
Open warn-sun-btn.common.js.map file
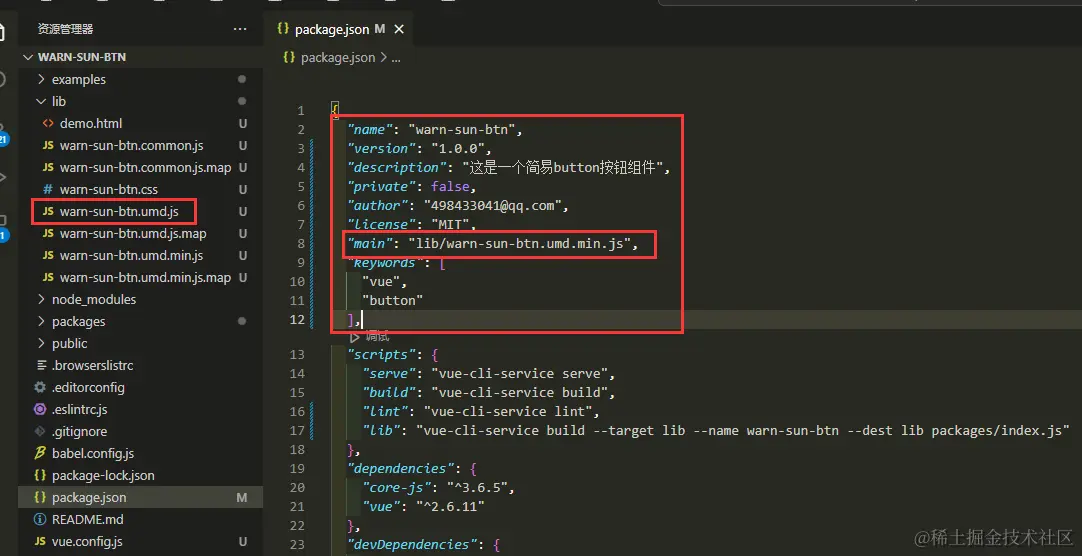tap(145, 168)
